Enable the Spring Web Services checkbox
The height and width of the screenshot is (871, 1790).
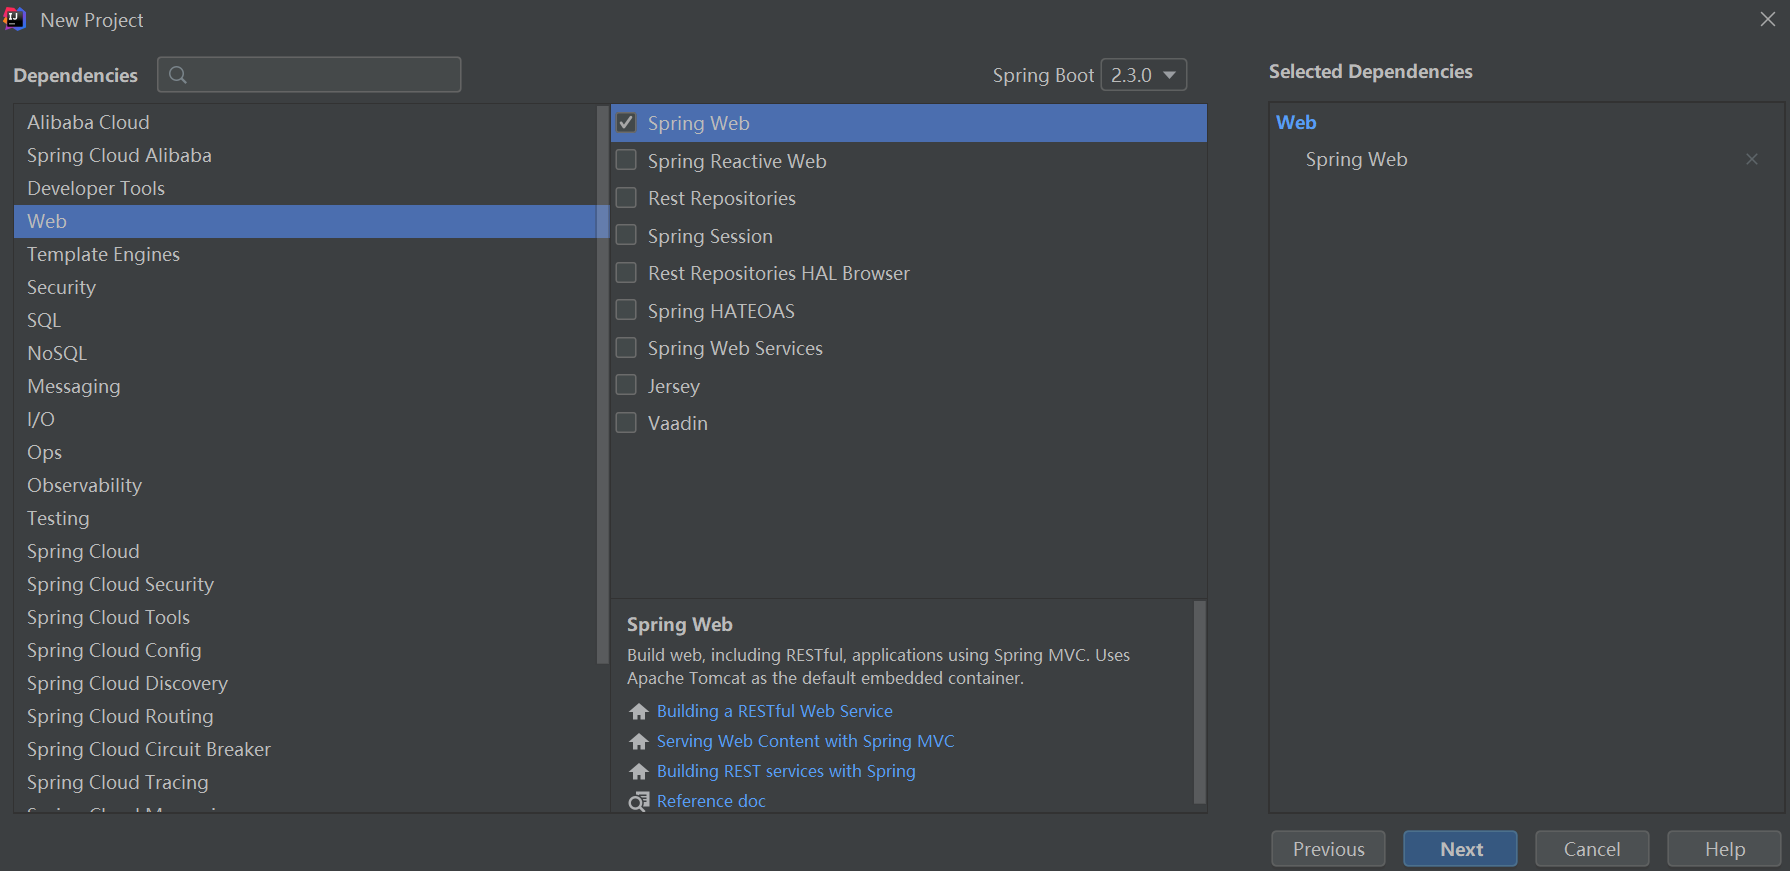[626, 348]
